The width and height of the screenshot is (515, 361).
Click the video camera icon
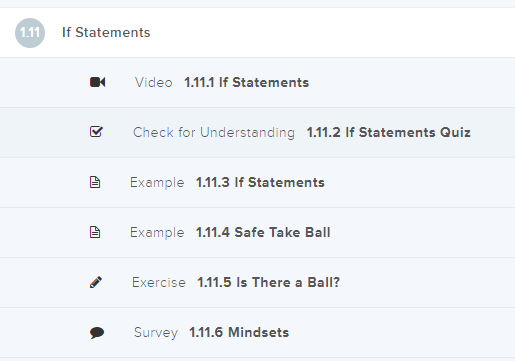point(97,82)
